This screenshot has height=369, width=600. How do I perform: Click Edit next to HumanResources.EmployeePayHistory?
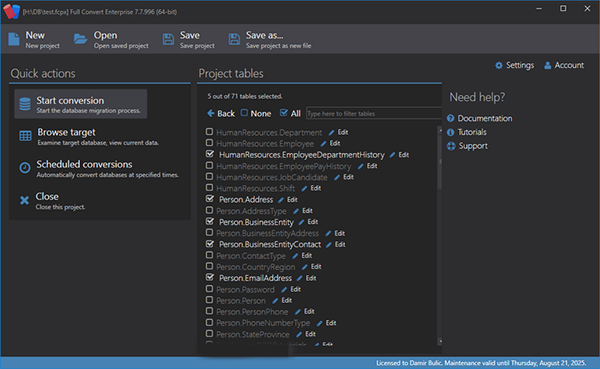(372, 166)
